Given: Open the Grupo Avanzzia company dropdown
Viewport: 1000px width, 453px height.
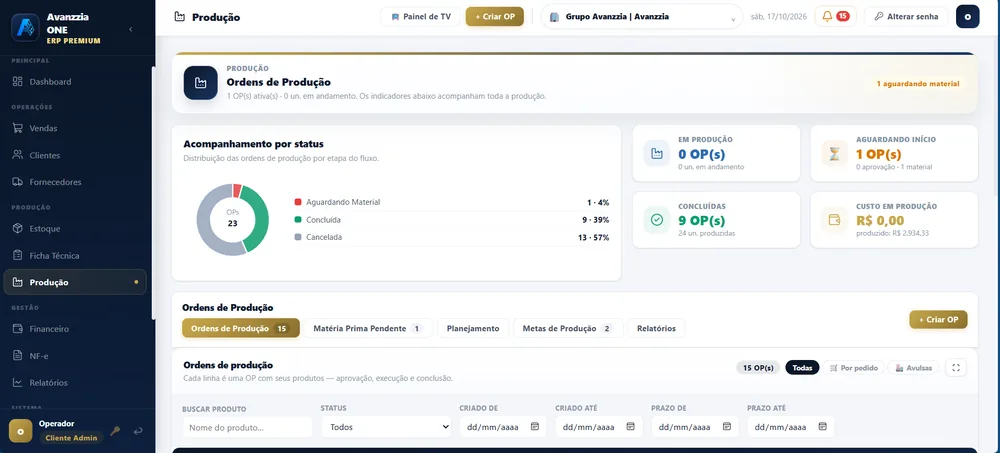Looking at the screenshot, I should [x=642, y=17].
